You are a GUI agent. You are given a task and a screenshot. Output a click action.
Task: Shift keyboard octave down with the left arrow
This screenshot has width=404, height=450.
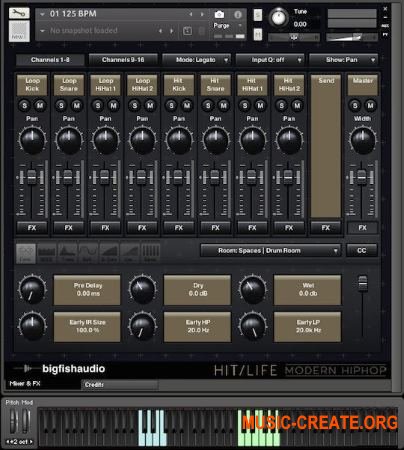(8, 442)
